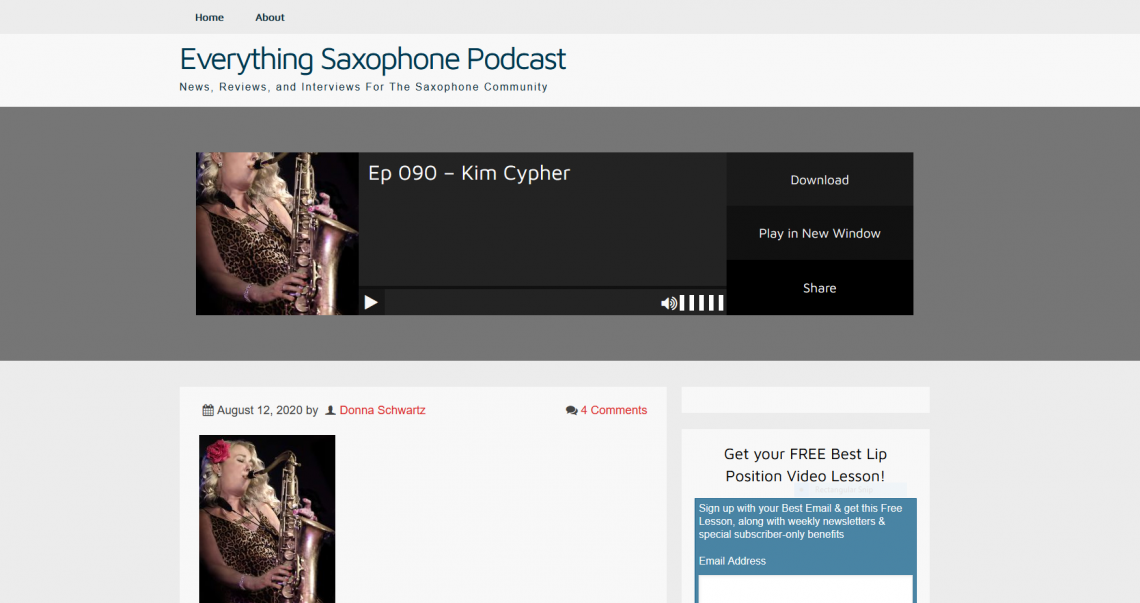Click the FREE Best Lip Position heading
Image resolution: width=1140 pixels, height=603 pixels.
805,465
